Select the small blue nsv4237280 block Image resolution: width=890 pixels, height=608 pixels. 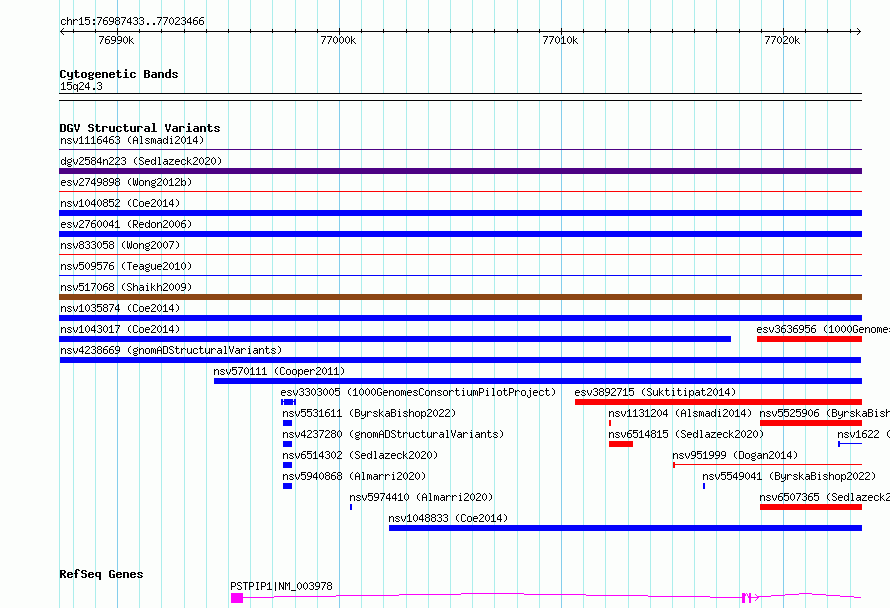(287, 444)
